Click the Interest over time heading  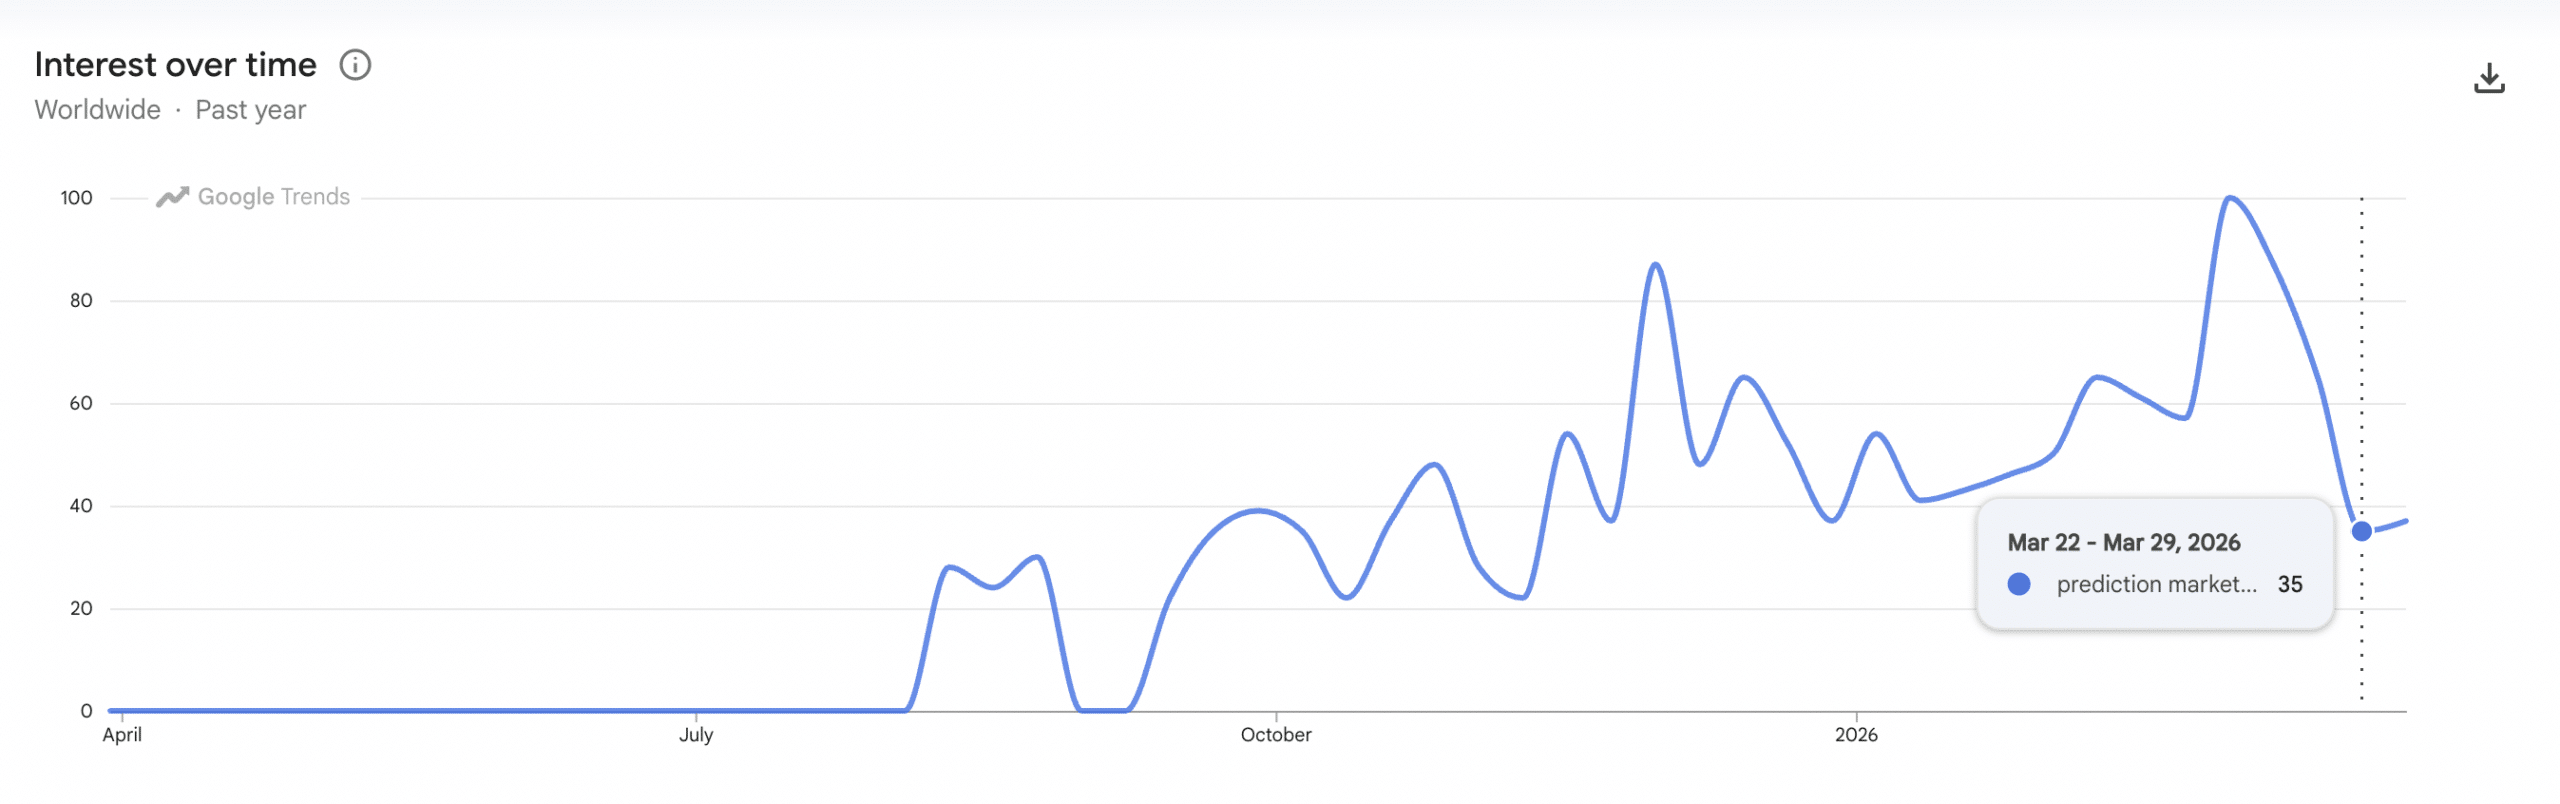pyautogui.click(x=176, y=65)
